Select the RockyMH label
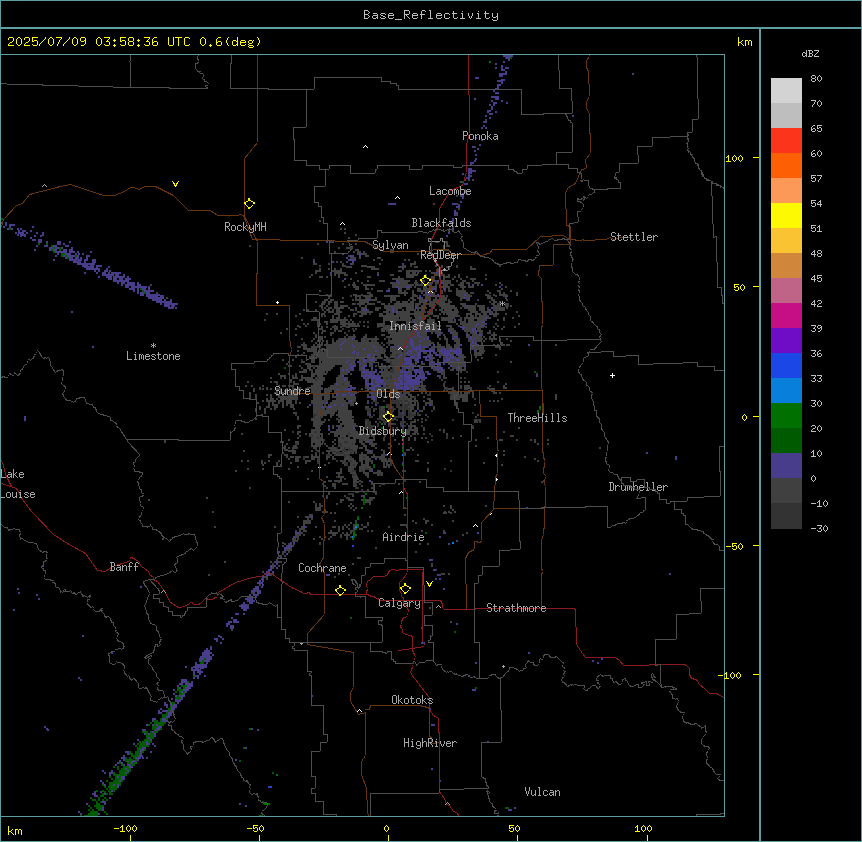Viewport: 862px width, 842px height. (245, 227)
